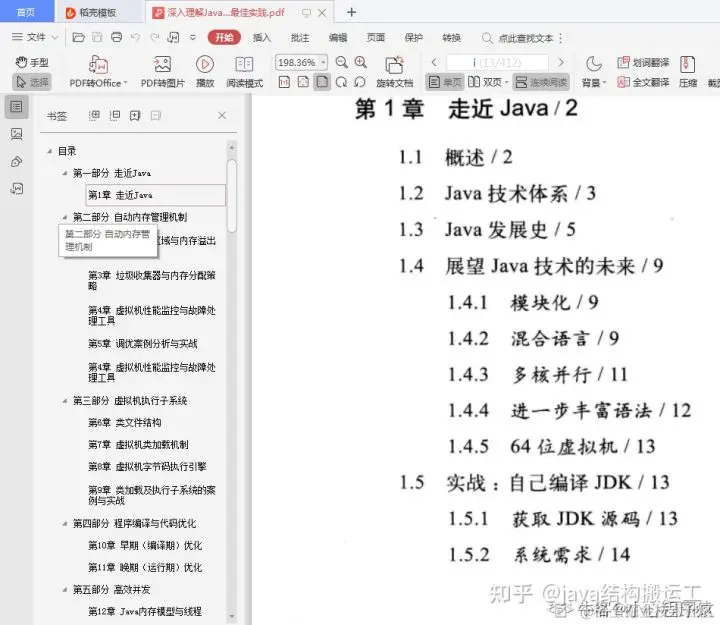Click the page number input field
Image resolution: width=720 pixels, height=625 pixels.
(x=497, y=62)
